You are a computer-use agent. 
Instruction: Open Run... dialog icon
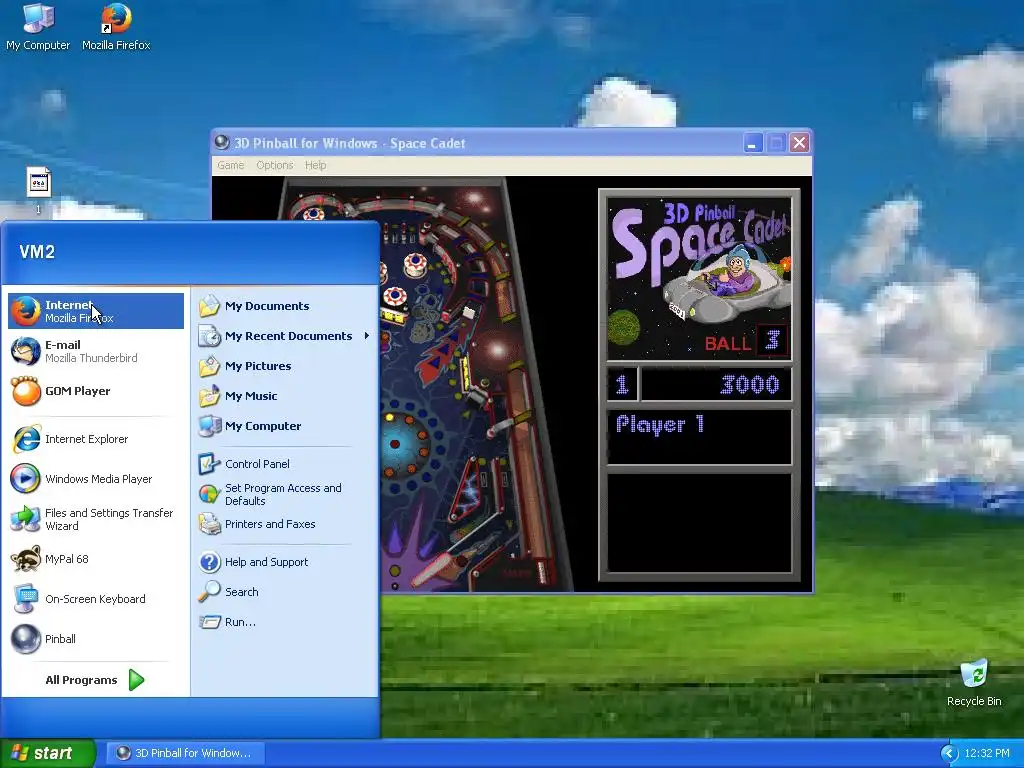click(209, 622)
